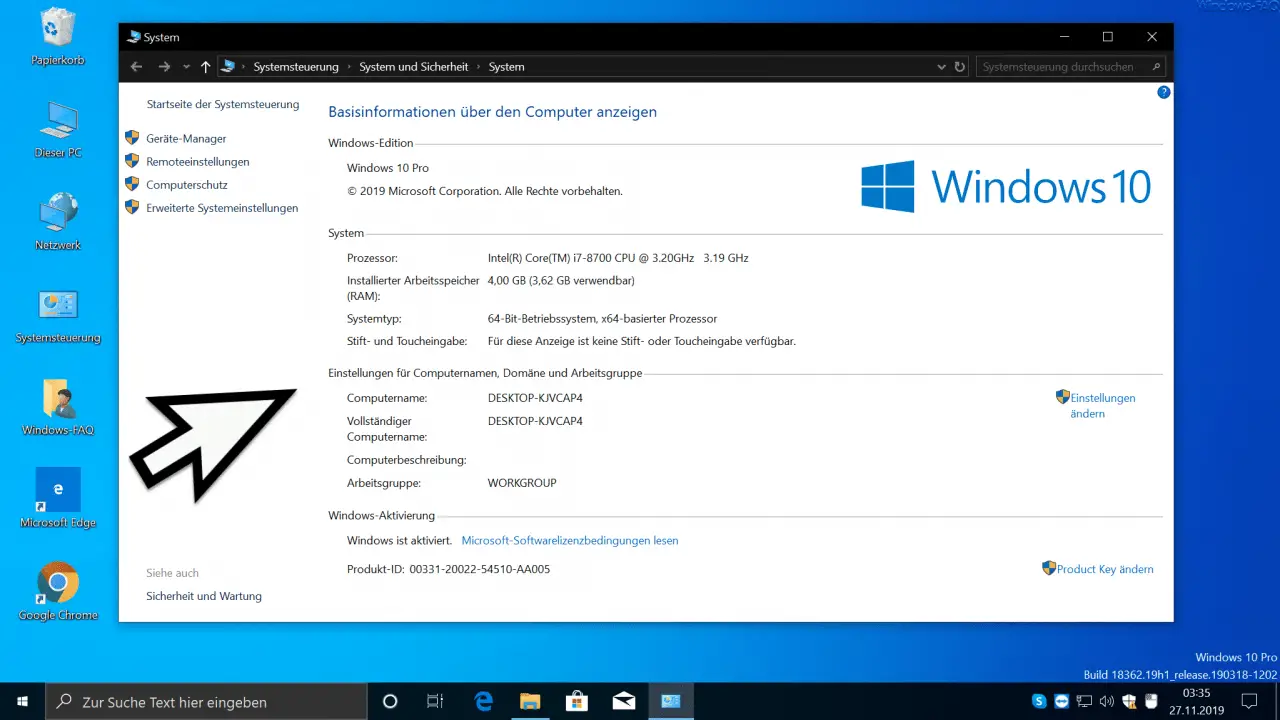Go to Startseite der Systemsteuerung
Screen dimensions: 1280x720
pyautogui.click(x=223, y=104)
